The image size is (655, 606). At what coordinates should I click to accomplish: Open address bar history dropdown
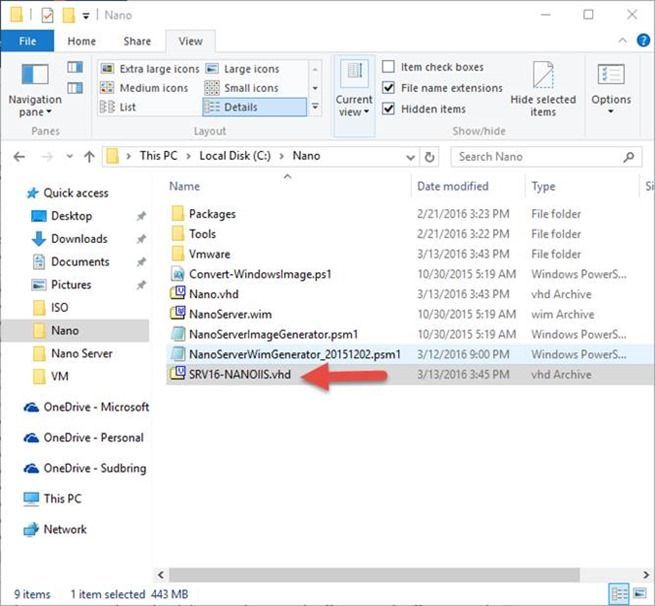tap(410, 157)
